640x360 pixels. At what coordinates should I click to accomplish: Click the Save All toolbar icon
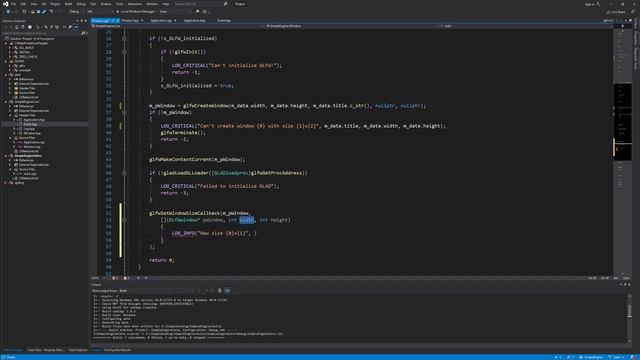[44, 12]
